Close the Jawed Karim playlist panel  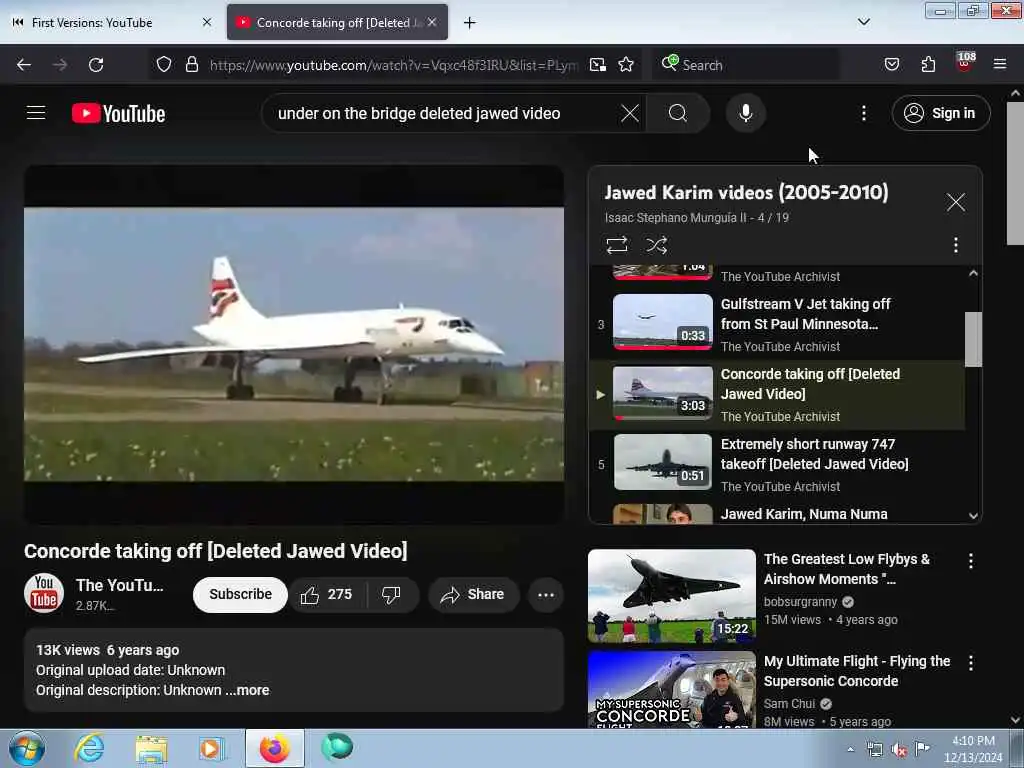(955, 202)
